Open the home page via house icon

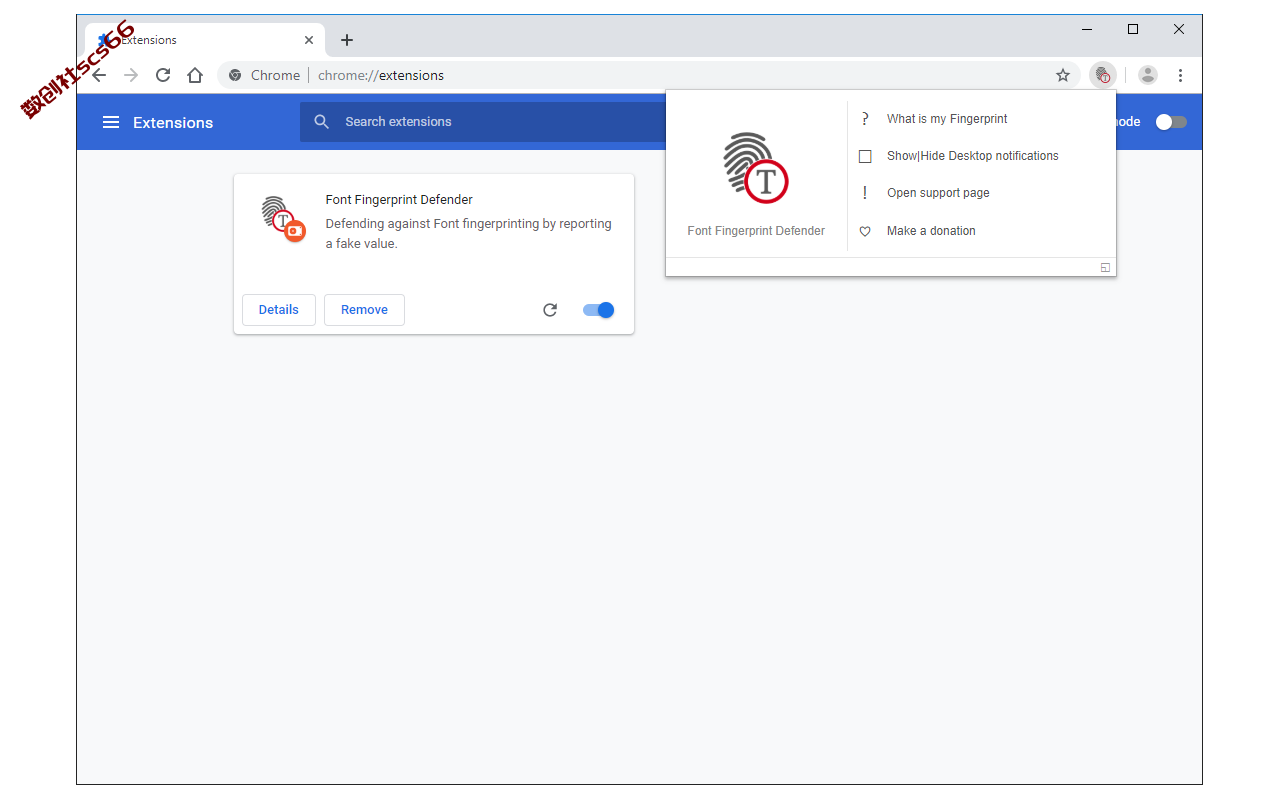point(195,75)
